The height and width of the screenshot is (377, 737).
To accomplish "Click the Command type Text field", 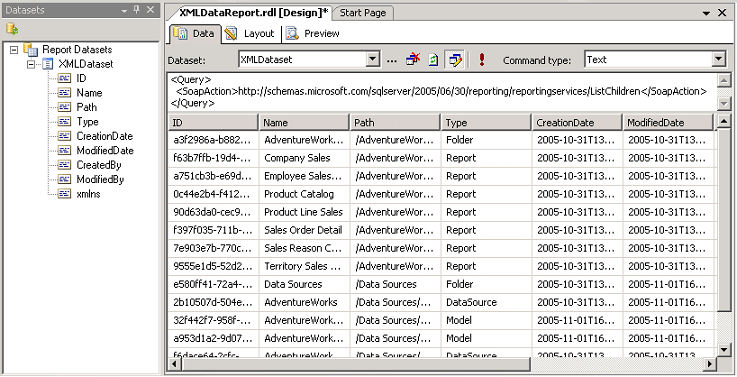I will point(648,59).
